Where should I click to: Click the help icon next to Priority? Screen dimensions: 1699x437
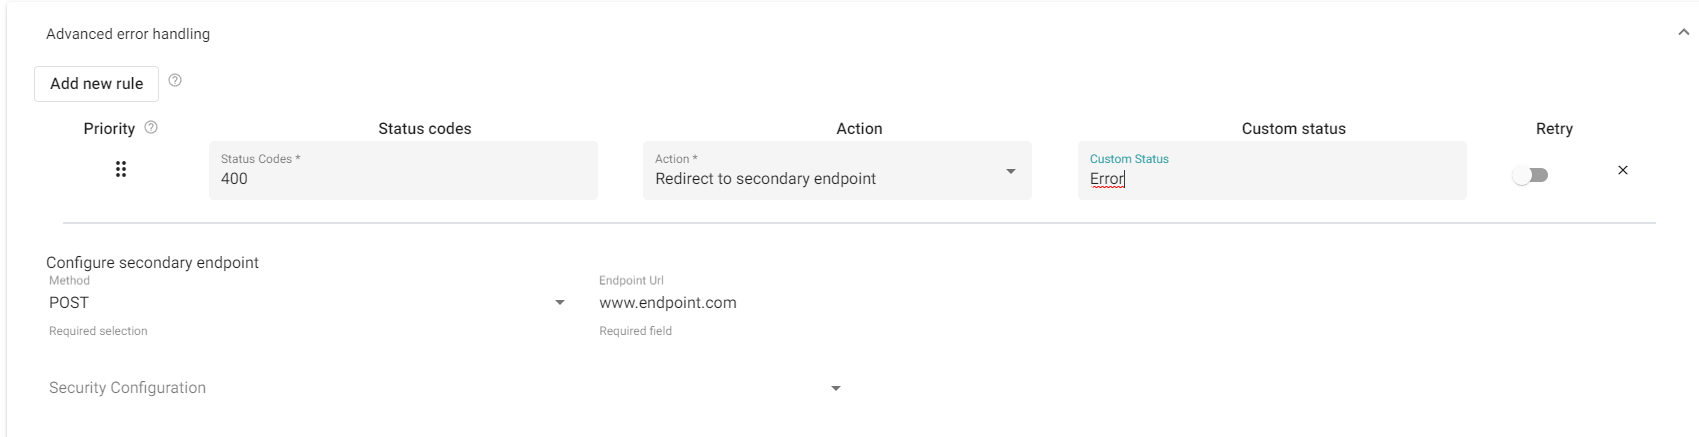[151, 128]
